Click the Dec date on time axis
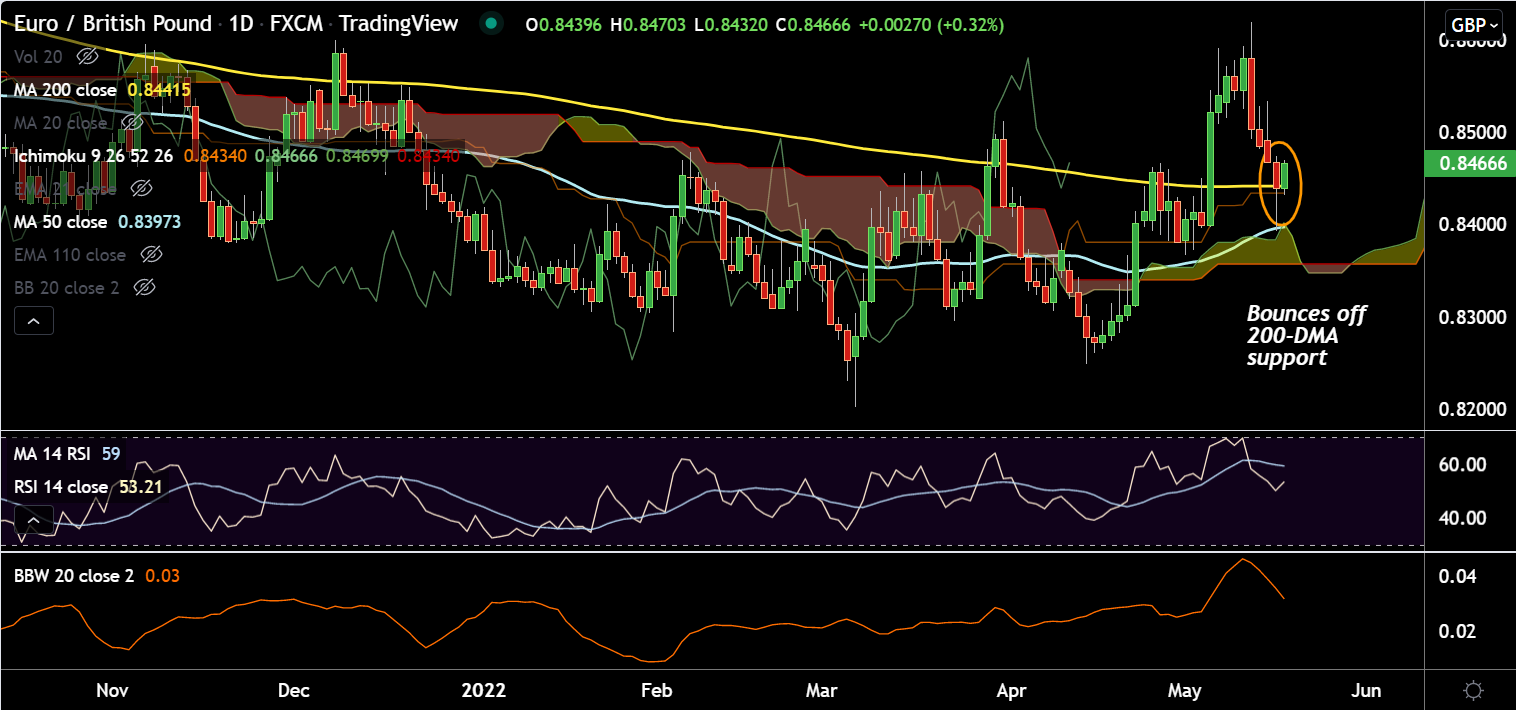 click(x=294, y=691)
